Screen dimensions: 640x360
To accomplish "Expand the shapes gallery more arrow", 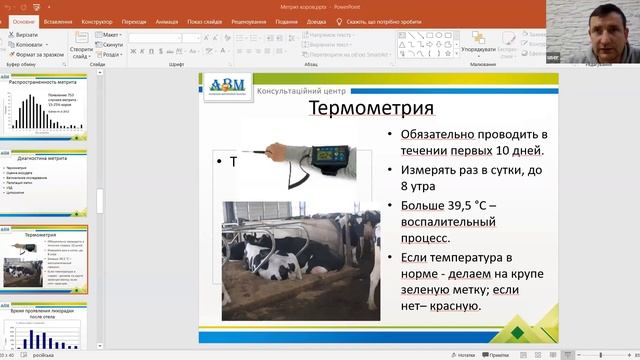I will coord(457,54).
